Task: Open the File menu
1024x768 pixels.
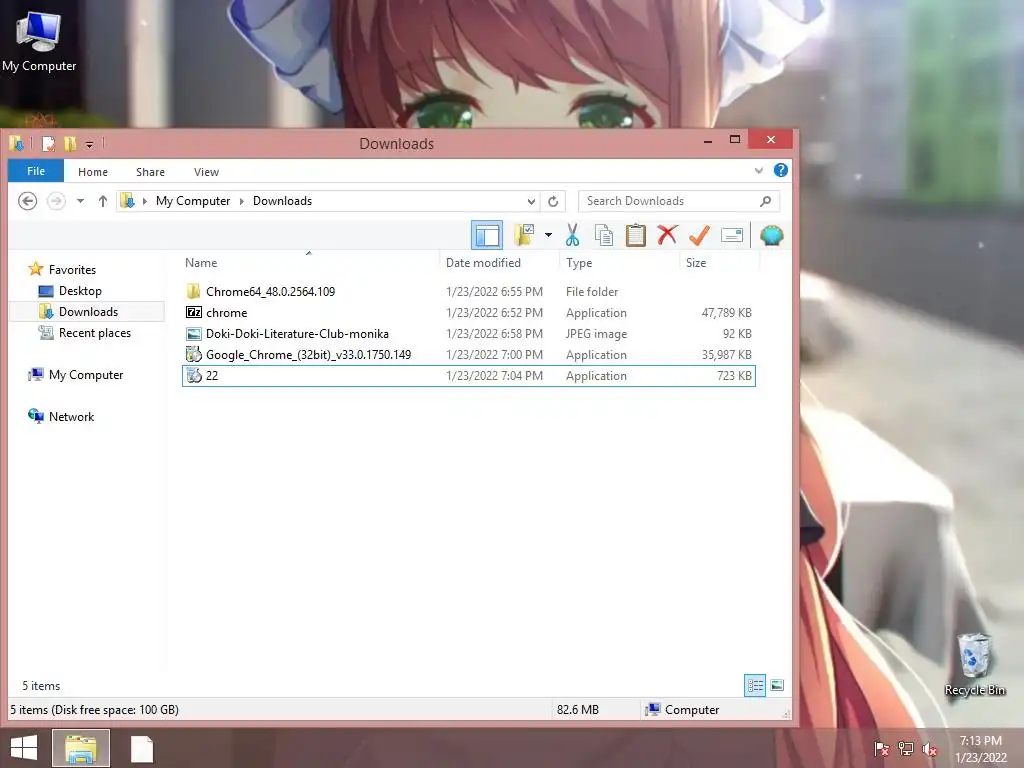Action: [36, 171]
